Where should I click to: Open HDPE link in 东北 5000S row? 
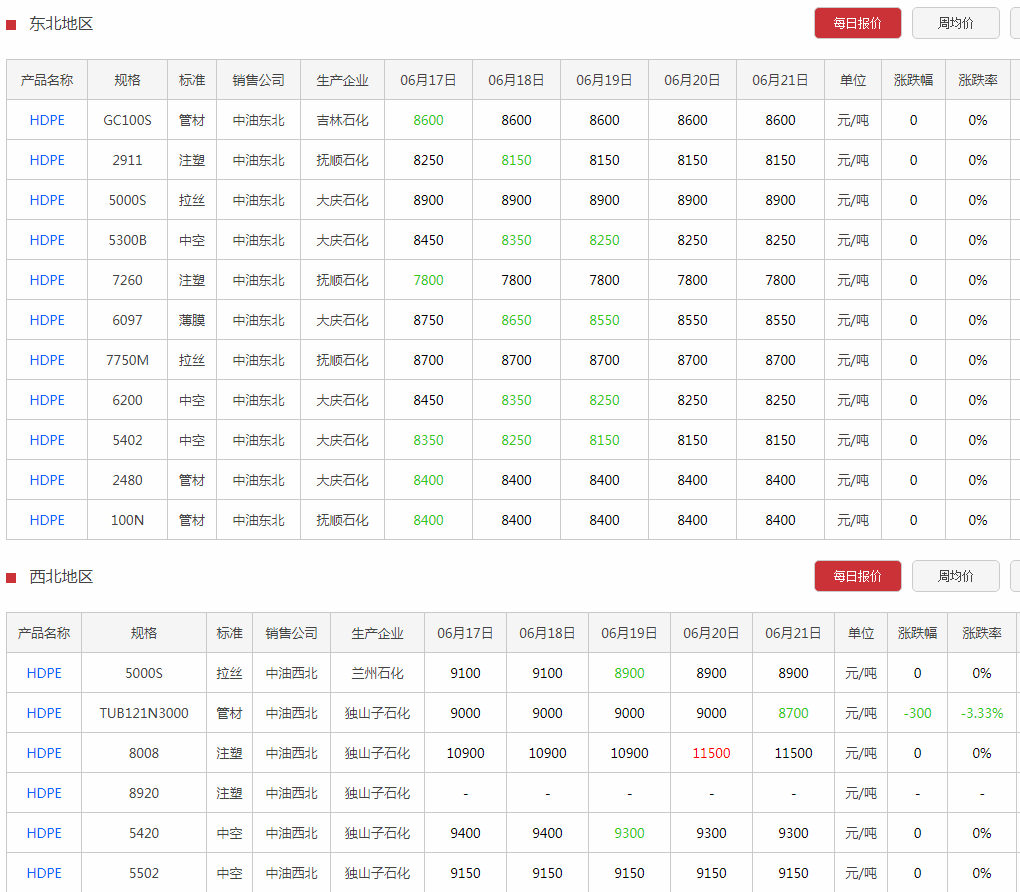pyautogui.click(x=47, y=200)
